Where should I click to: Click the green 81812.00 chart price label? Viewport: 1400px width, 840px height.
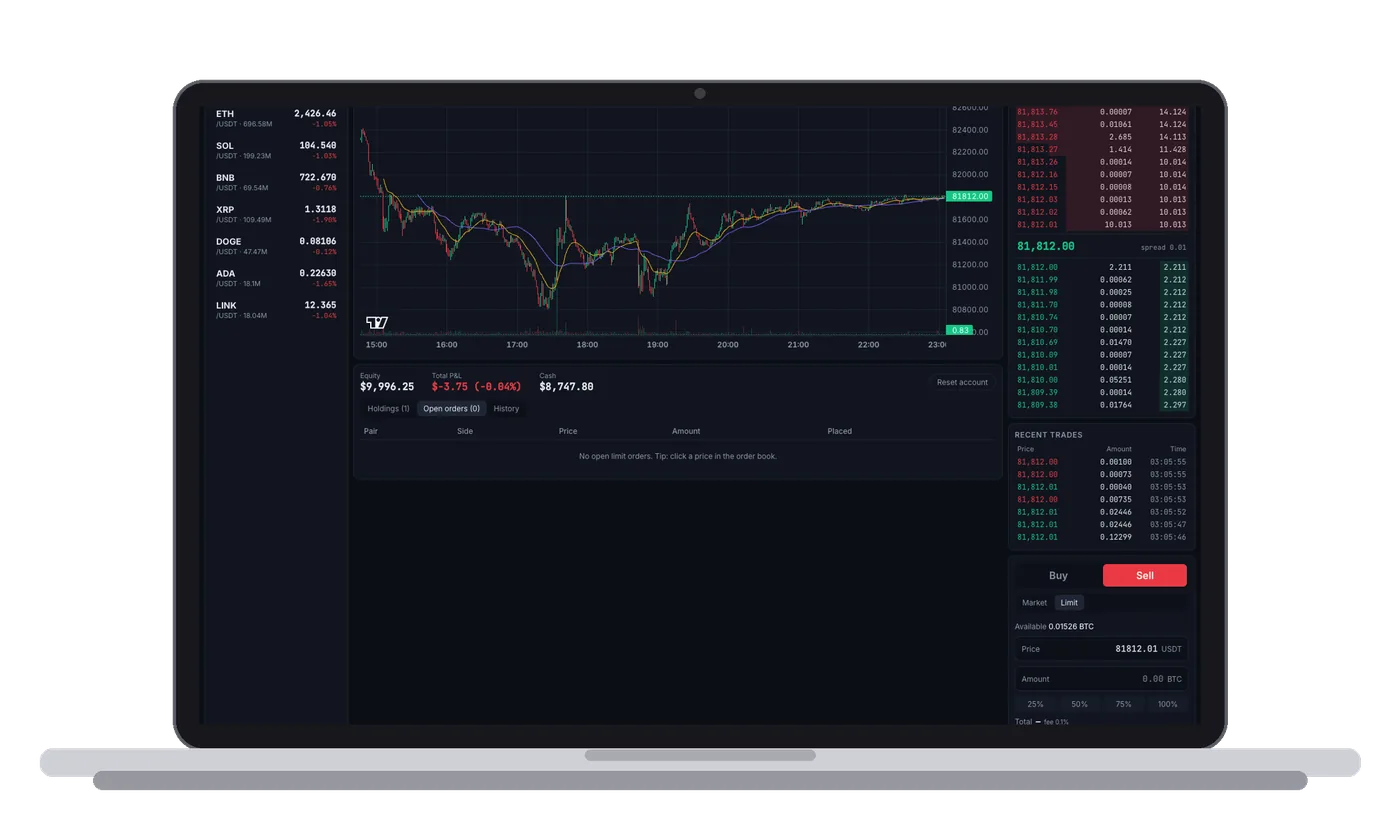coord(969,196)
